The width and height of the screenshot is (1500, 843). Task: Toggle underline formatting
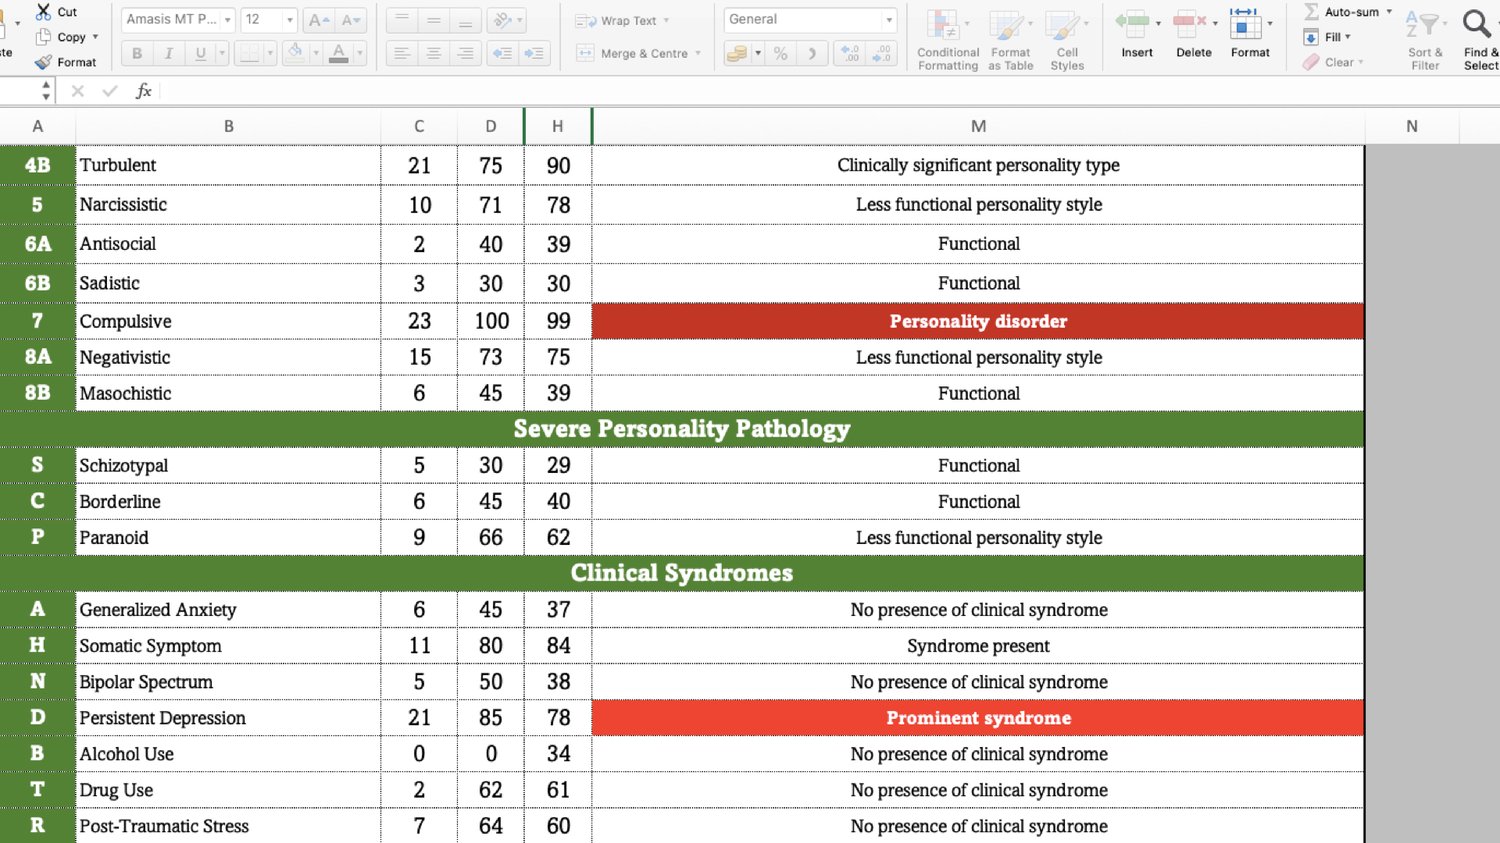201,53
